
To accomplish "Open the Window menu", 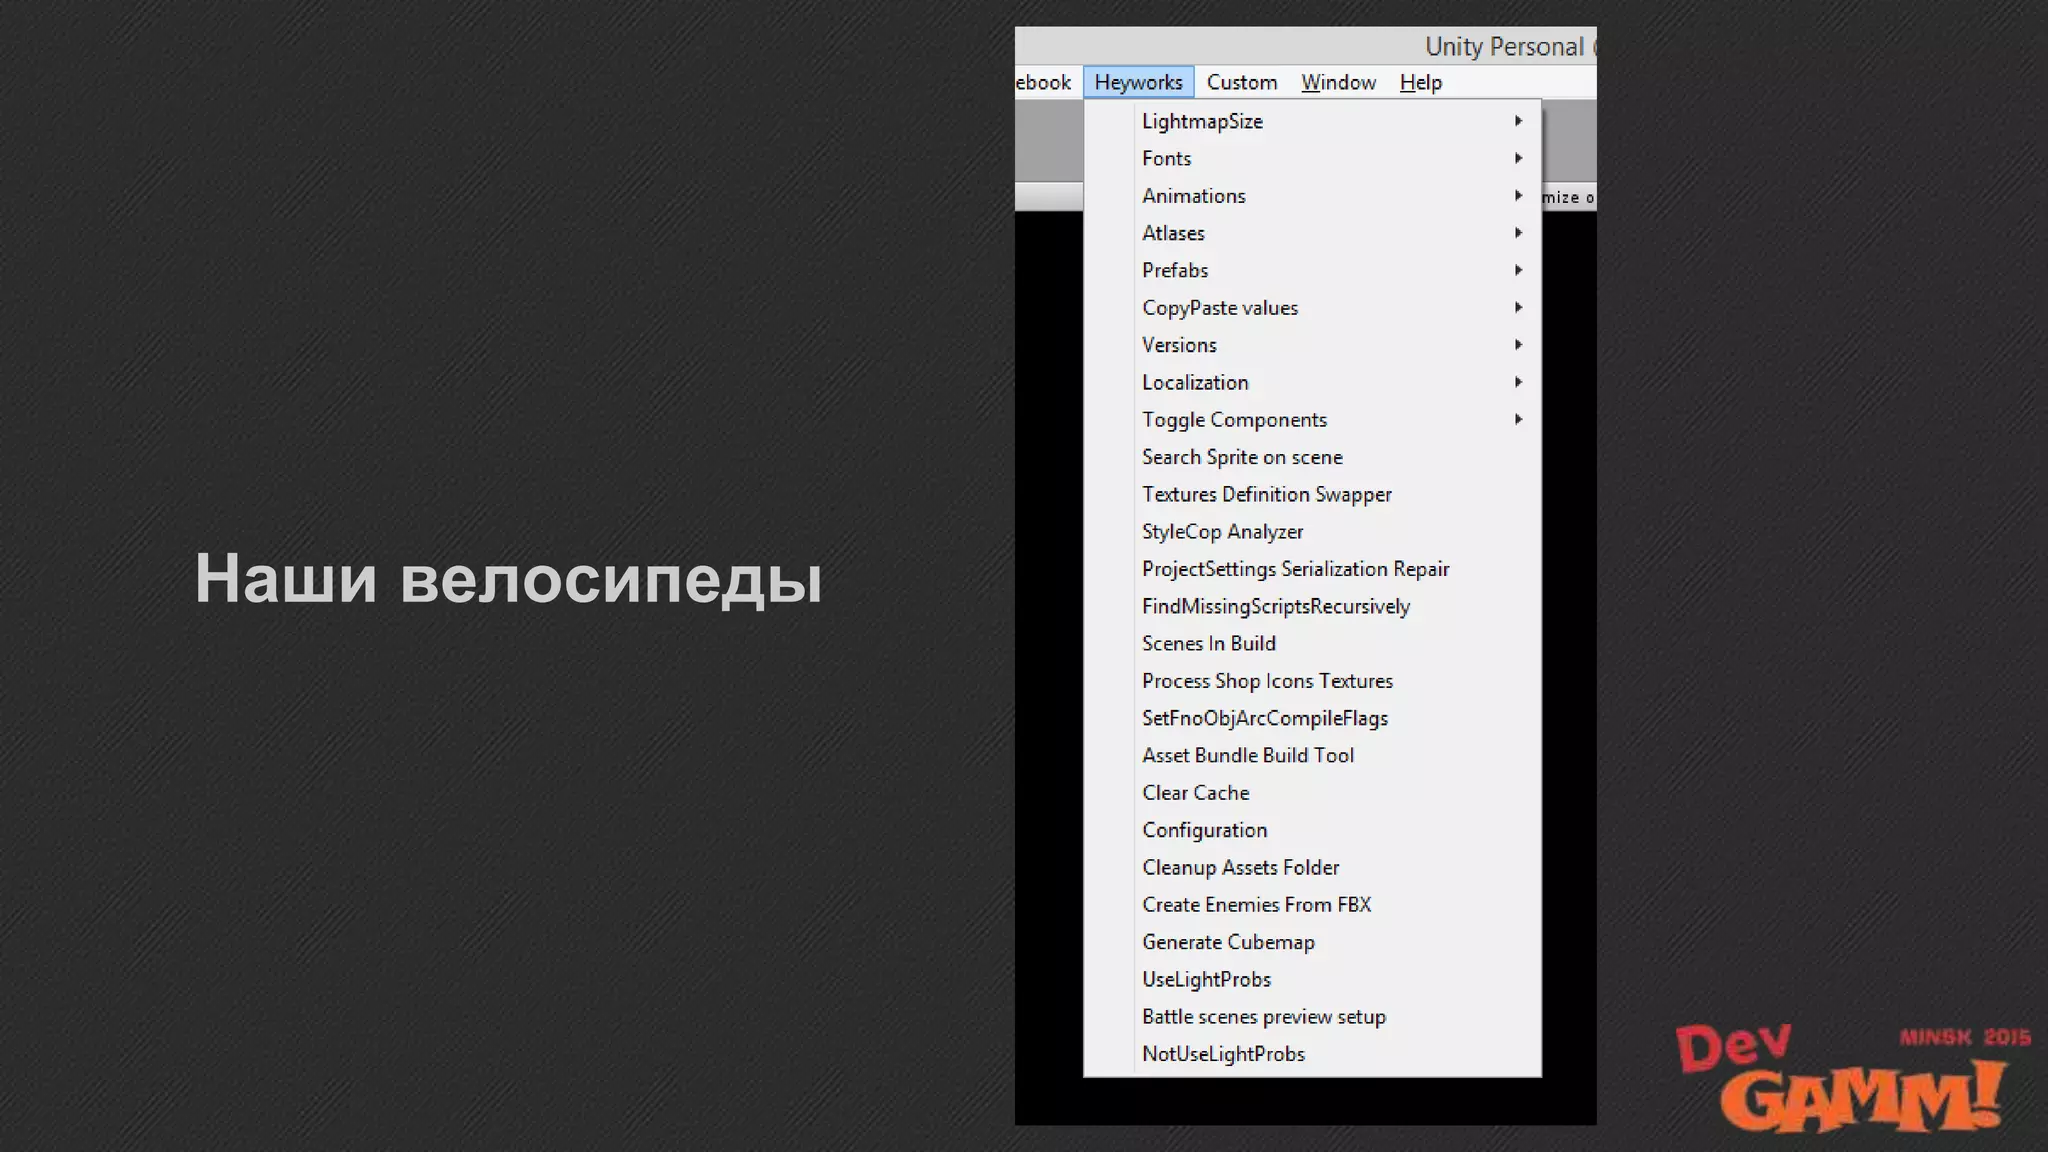I will (1338, 82).
